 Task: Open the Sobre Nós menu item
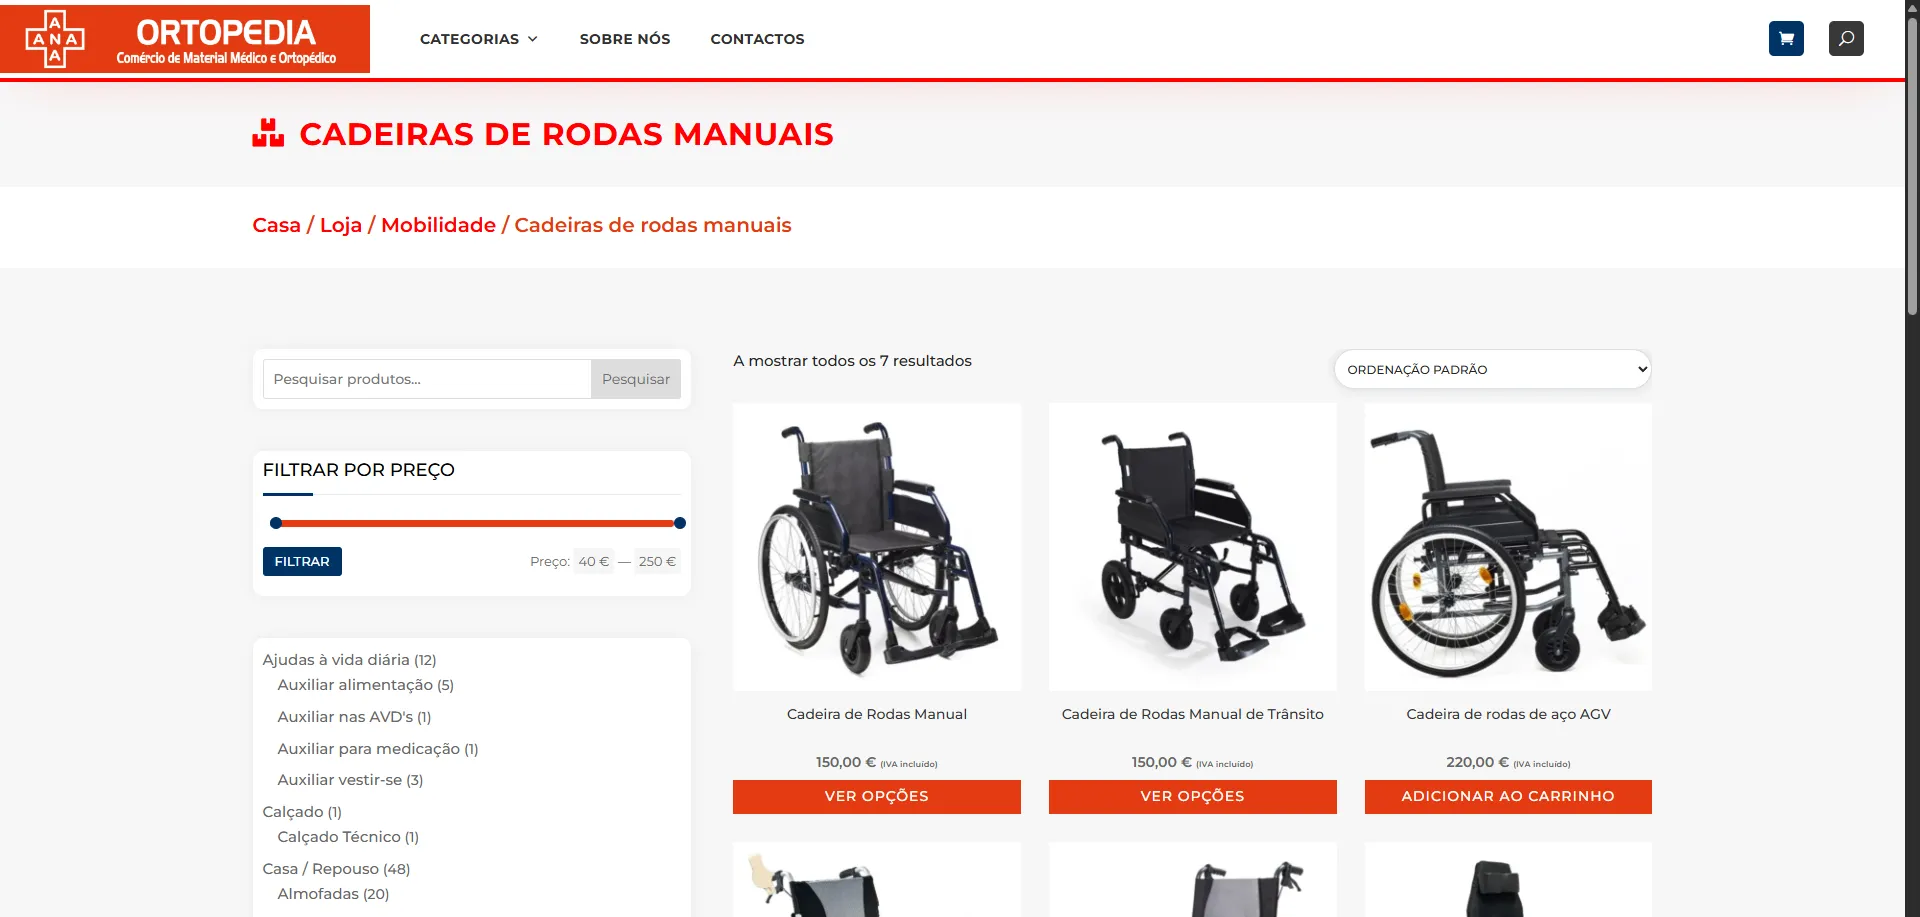tap(625, 39)
